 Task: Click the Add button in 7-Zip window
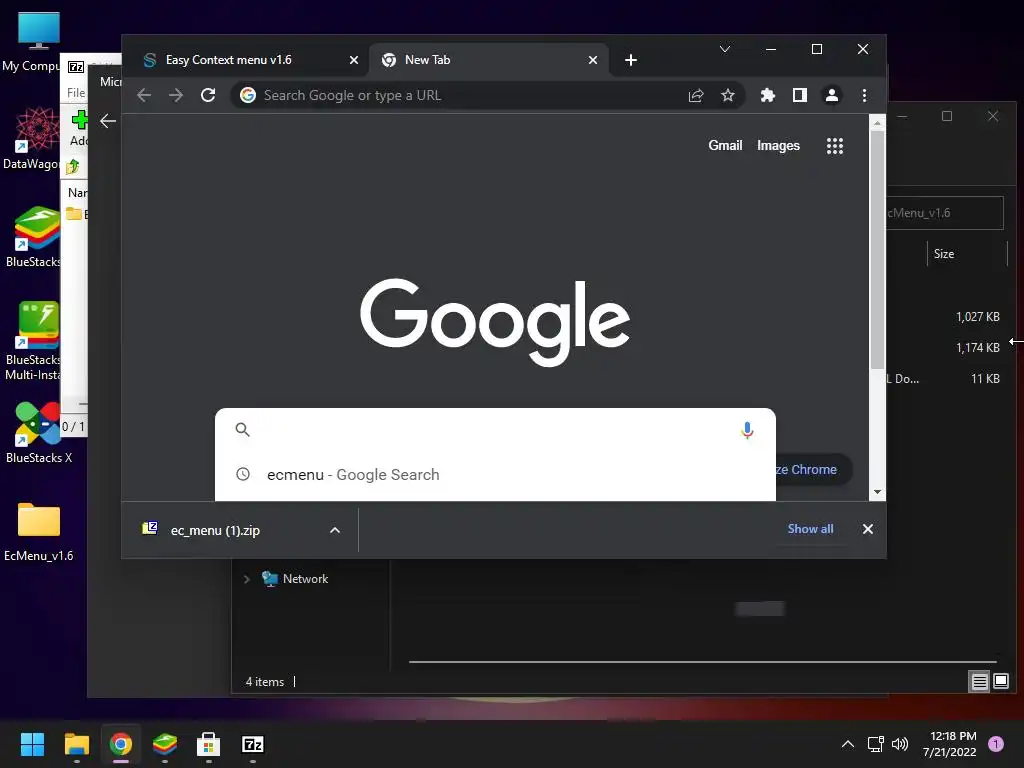[78, 129]
